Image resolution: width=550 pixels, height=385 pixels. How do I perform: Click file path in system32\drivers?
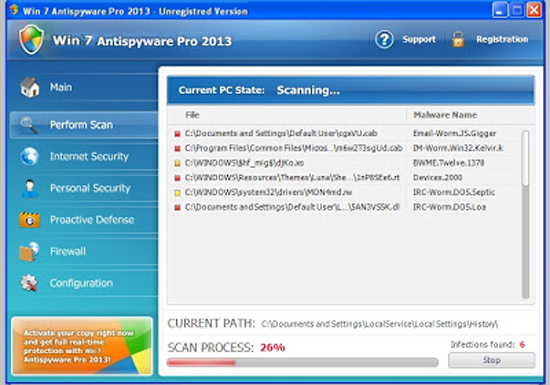pyautogui.click(x=268, y=192)
